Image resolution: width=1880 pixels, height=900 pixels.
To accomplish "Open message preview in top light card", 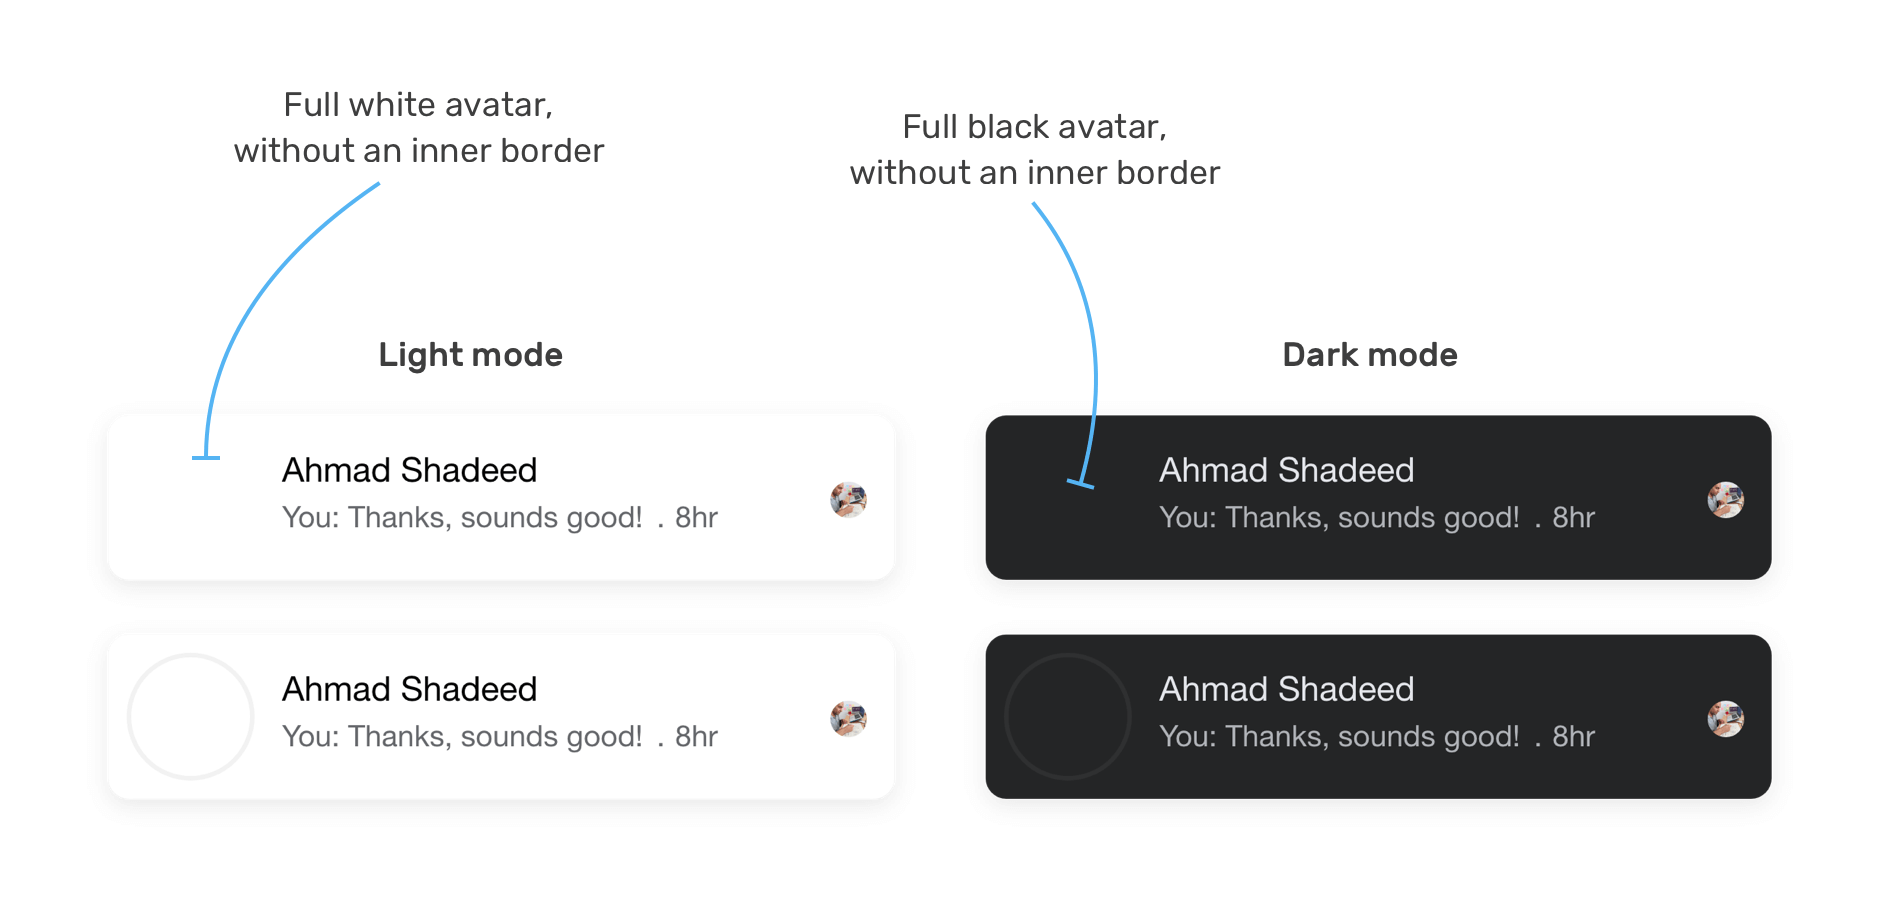I will click(x=462, y=518).
